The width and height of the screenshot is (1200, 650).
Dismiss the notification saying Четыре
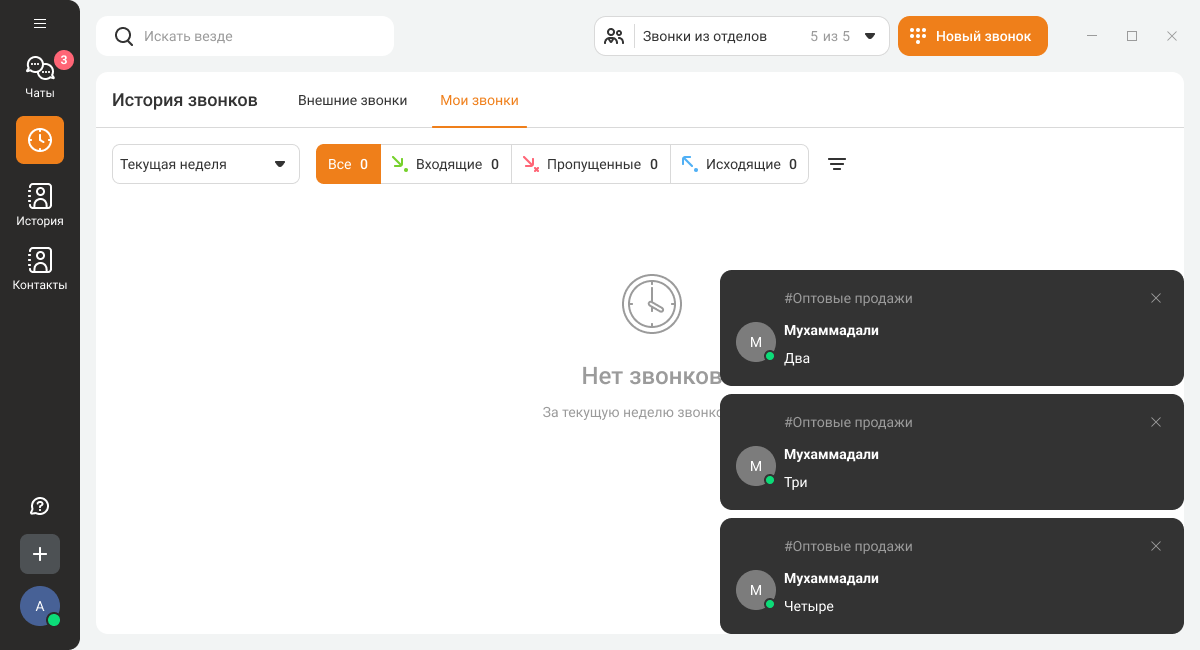(1156, 546)
